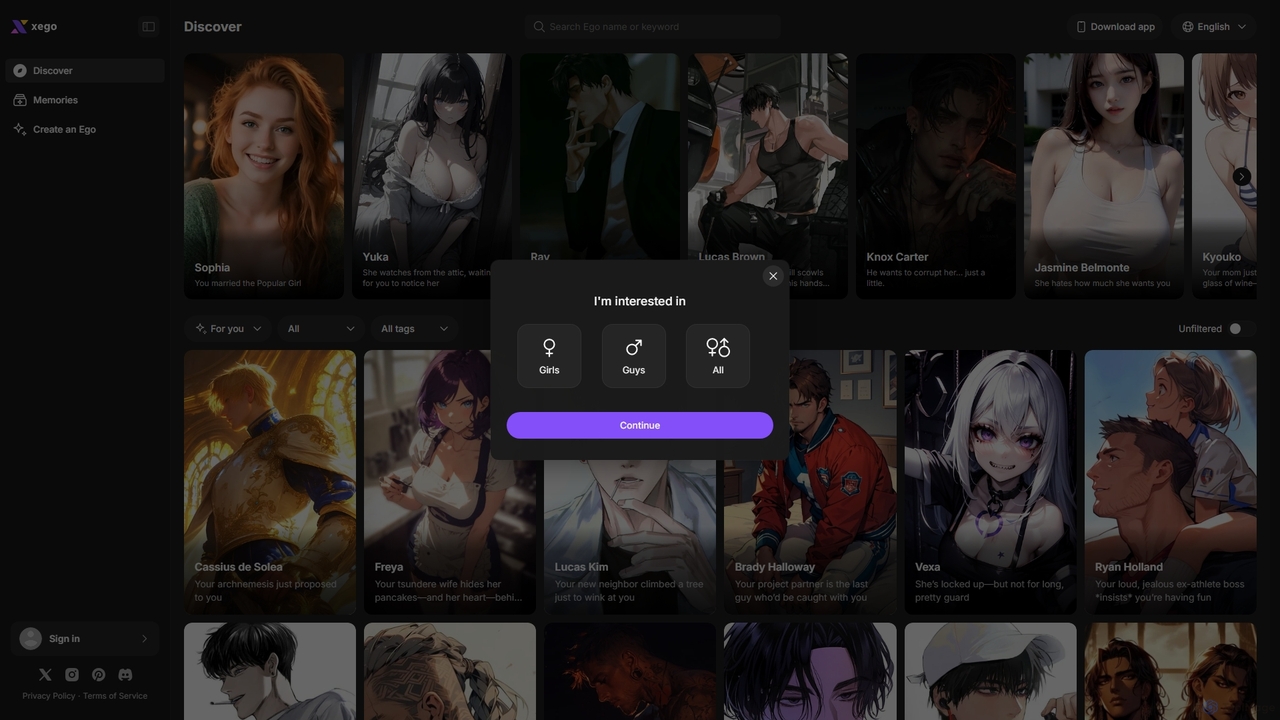Open the Lucas Brown character card

[768, 157]
